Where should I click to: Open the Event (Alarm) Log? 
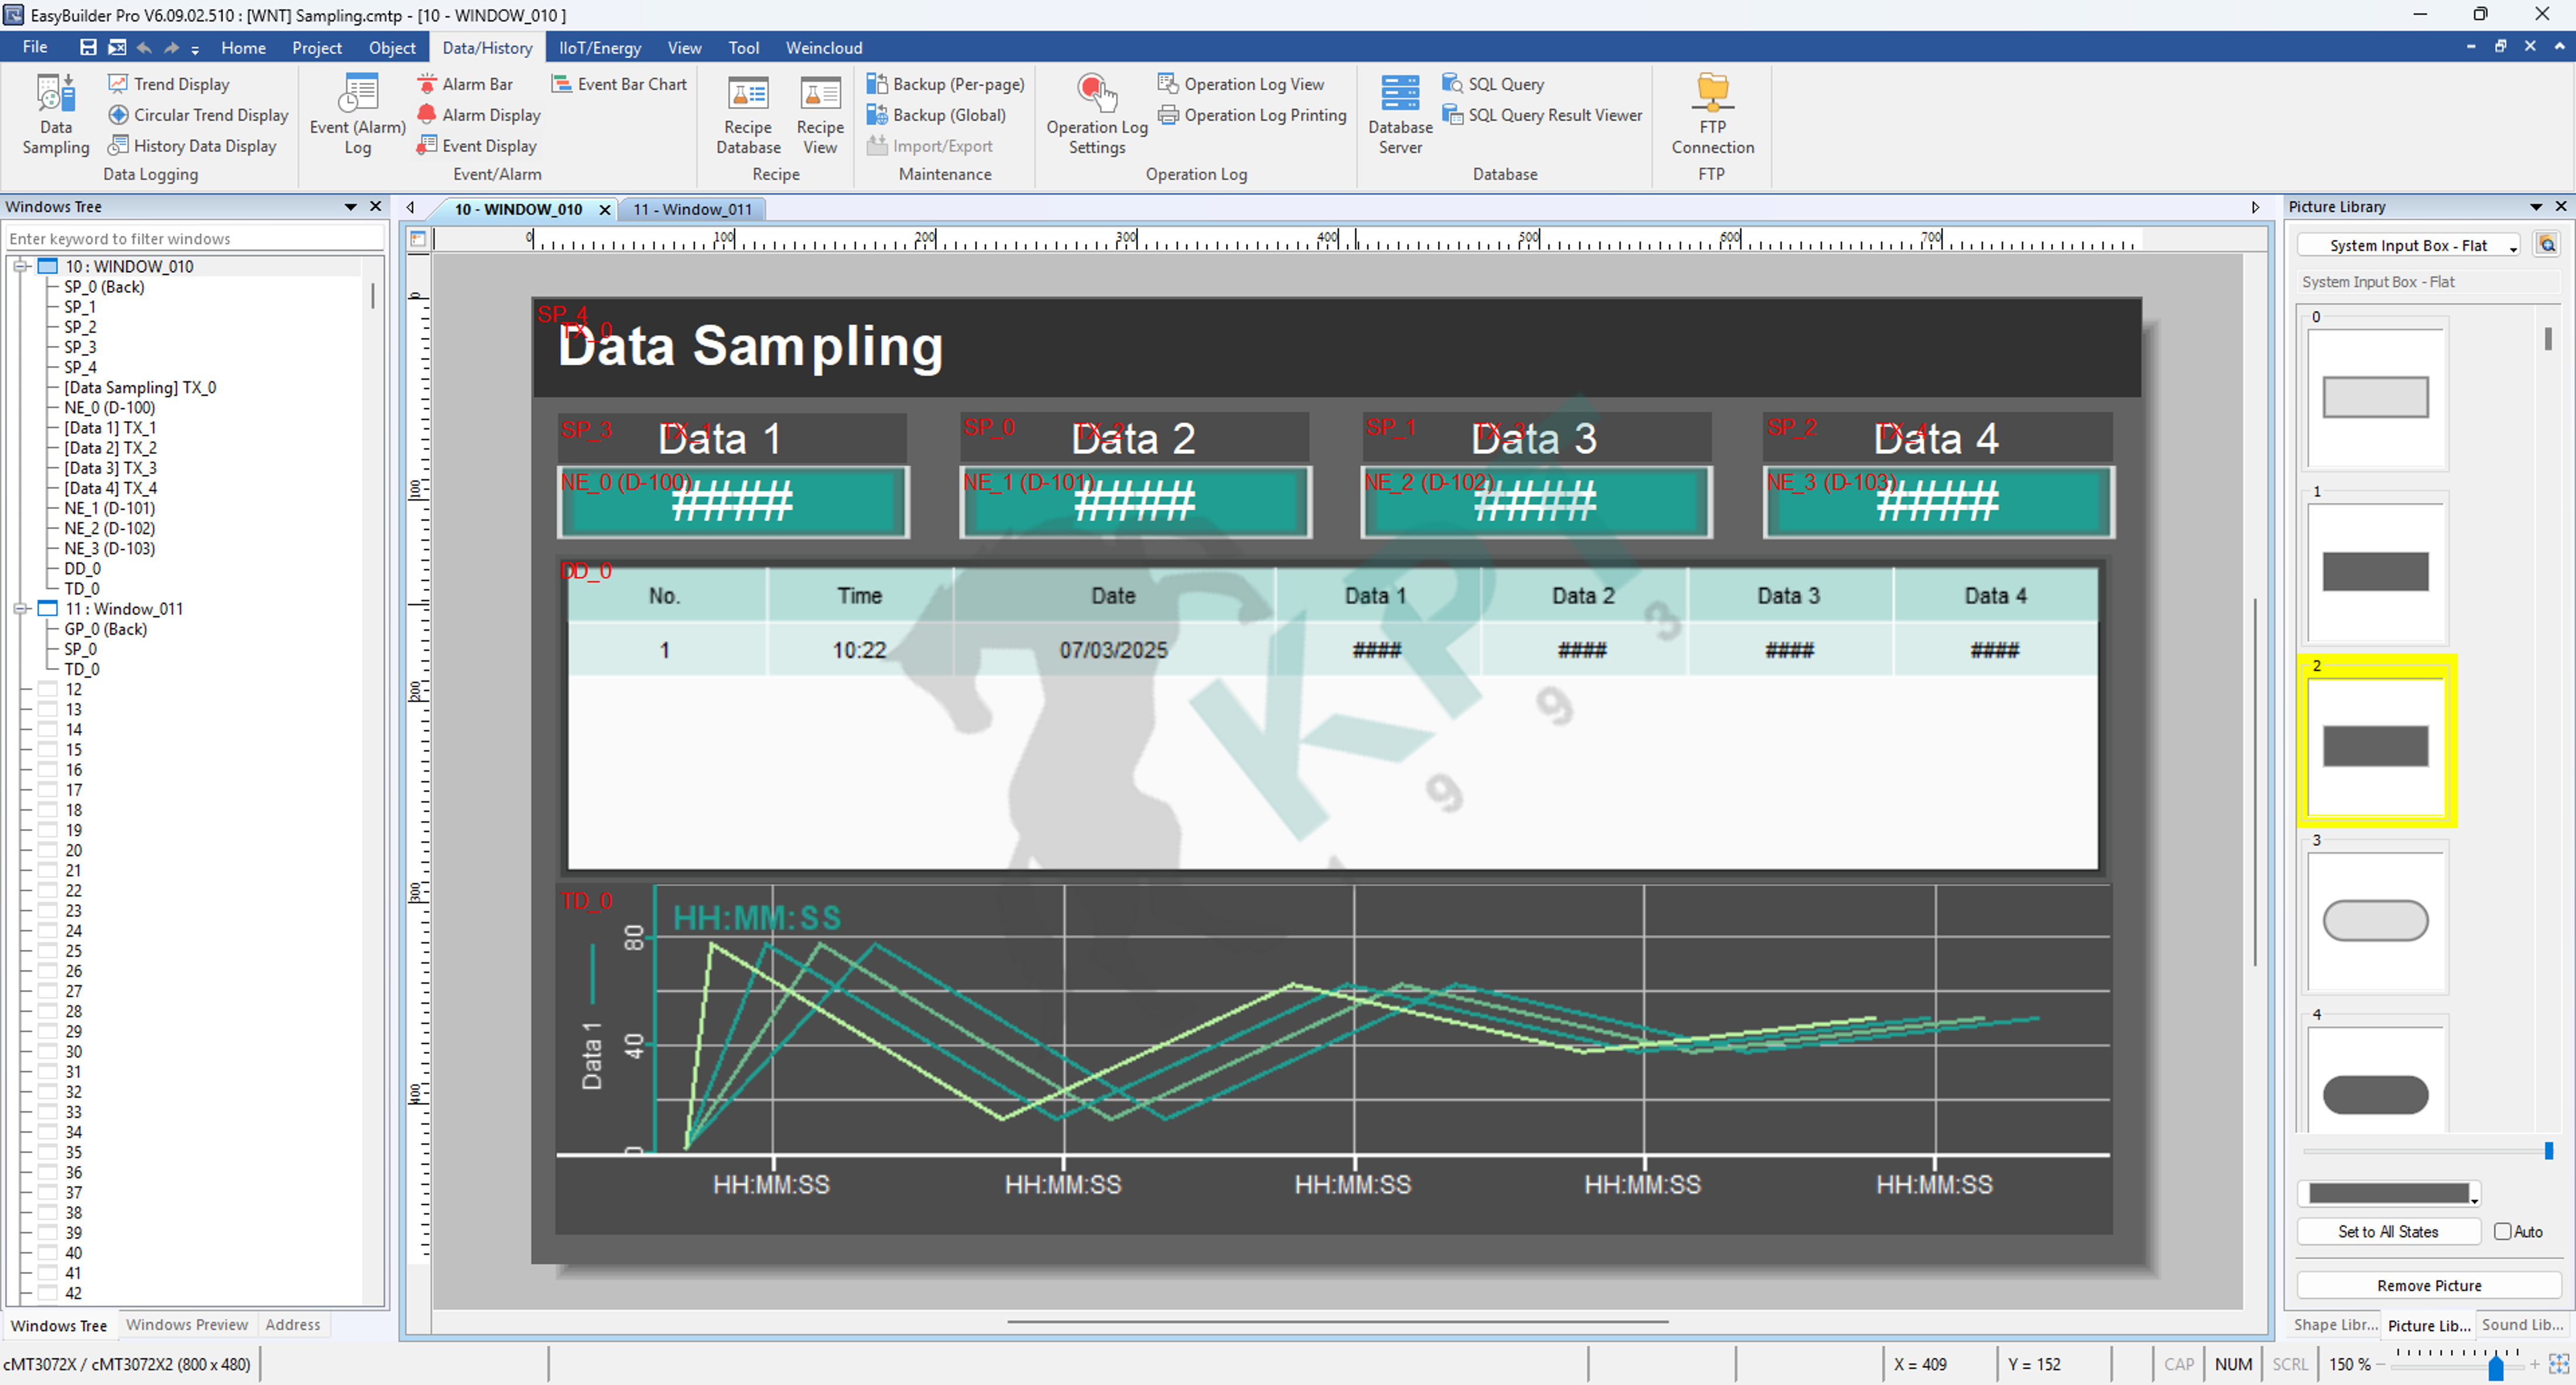pyautogui.click(x=357, y=114)
